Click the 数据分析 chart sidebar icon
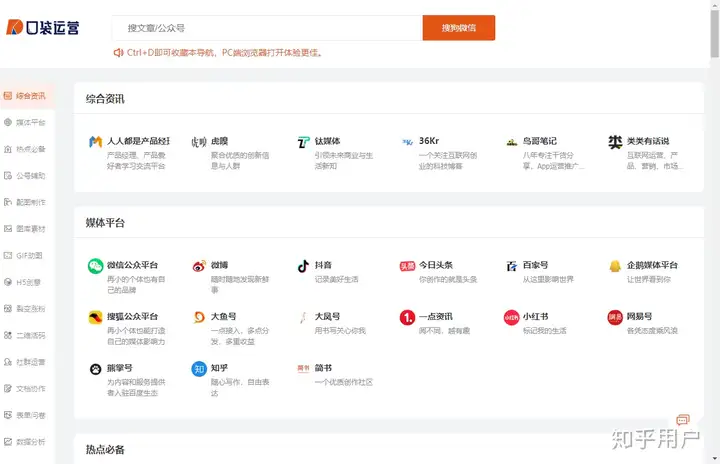 pyautogui.click(x=8, y=442)
